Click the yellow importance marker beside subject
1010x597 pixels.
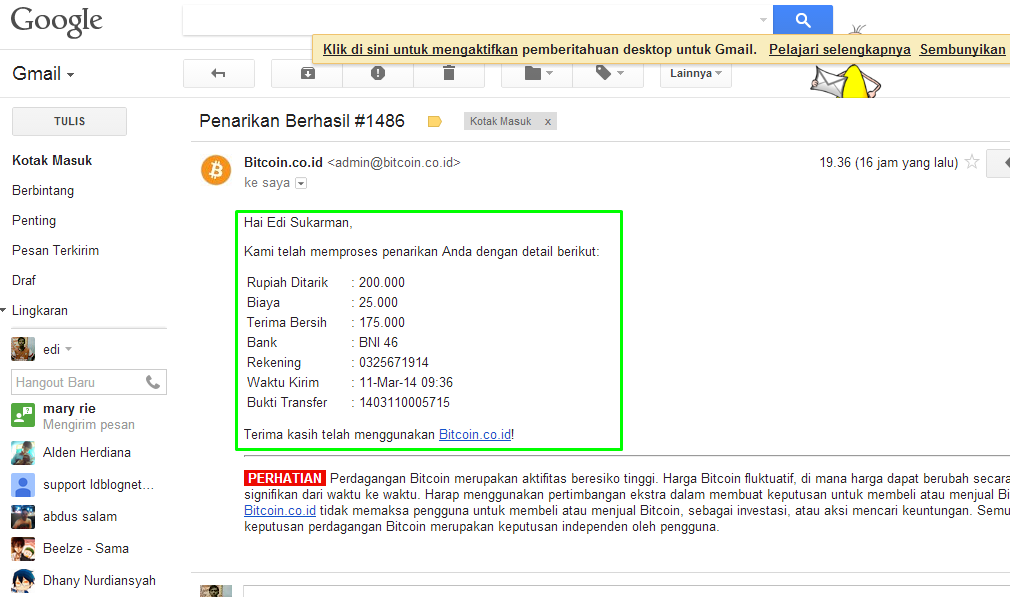pyautogui.click(x=435, y=121)
